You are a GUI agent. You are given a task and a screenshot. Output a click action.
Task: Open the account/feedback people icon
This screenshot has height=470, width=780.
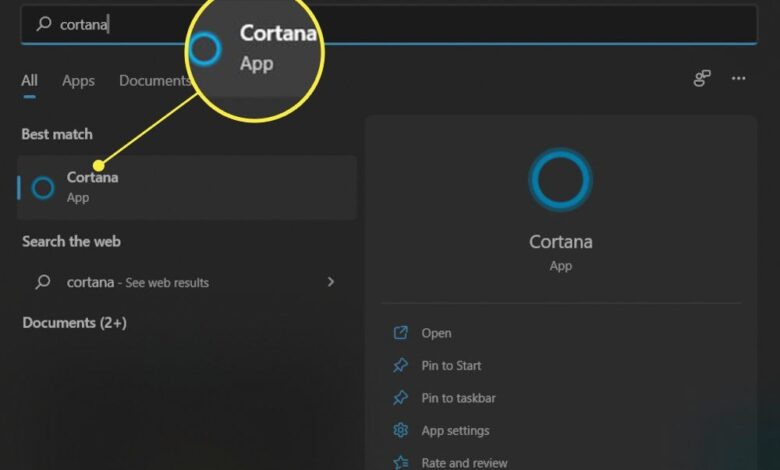coord(702,78)
